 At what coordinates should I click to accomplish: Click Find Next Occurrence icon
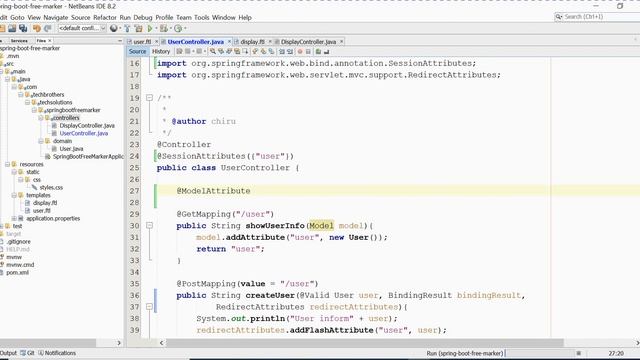point(229,51)
